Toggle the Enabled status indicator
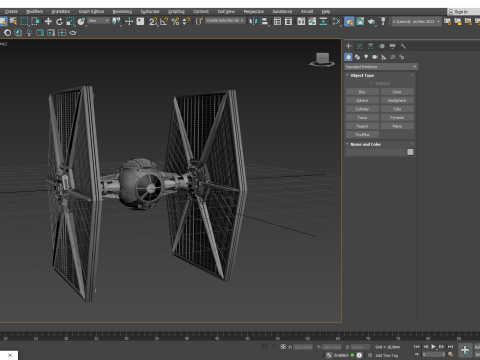Screen dimensions: 480x360 click(352, 355)
